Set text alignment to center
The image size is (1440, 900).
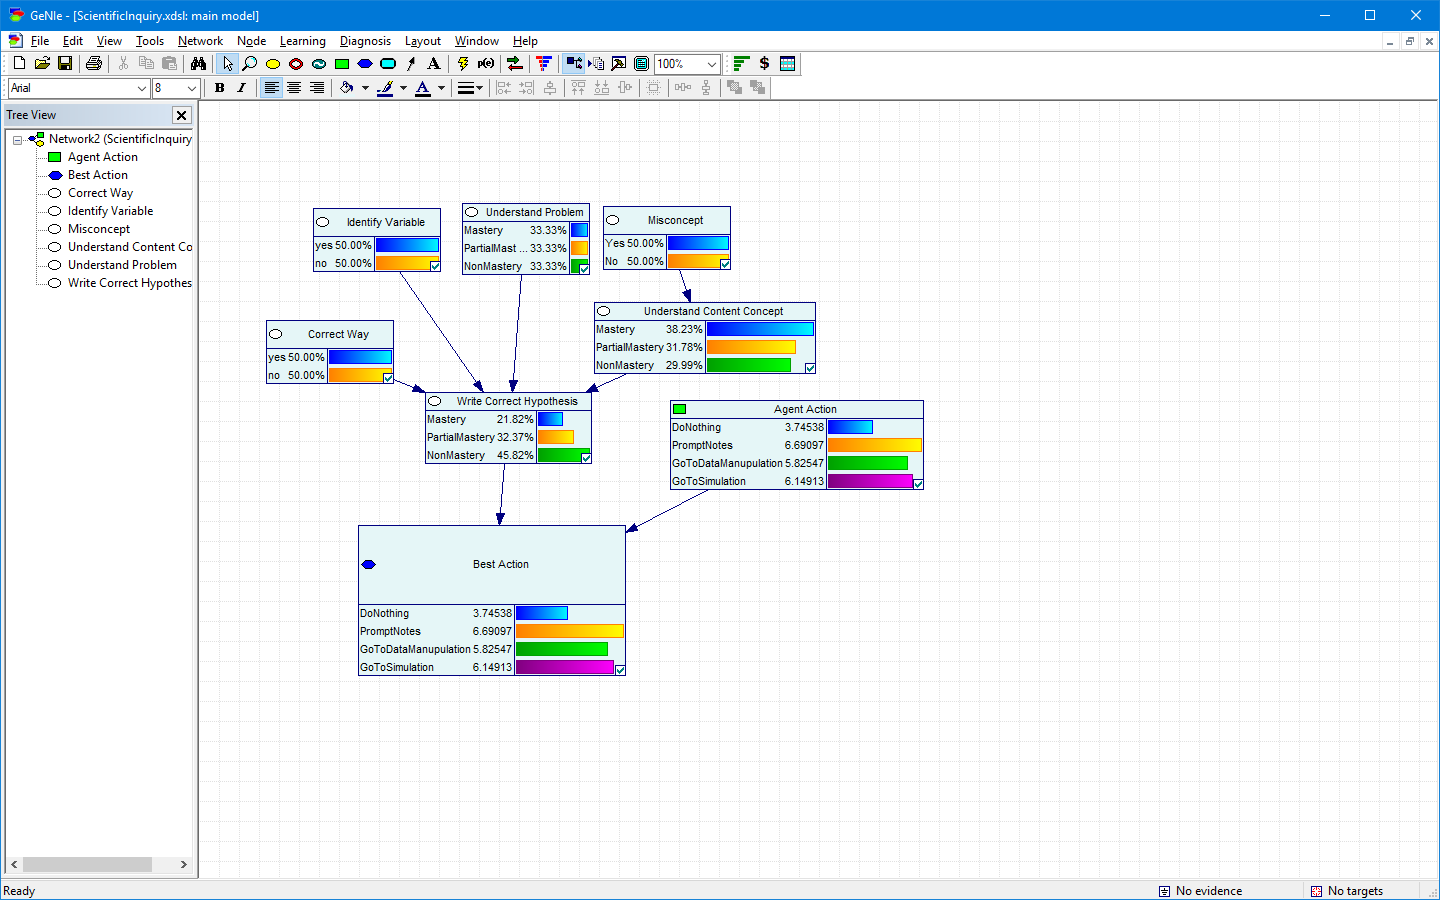(294, 88)
